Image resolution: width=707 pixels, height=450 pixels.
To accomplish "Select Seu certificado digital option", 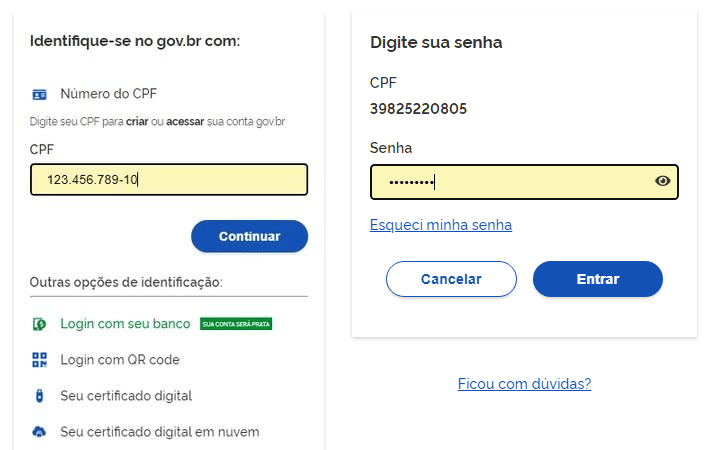I will point(126,396).
